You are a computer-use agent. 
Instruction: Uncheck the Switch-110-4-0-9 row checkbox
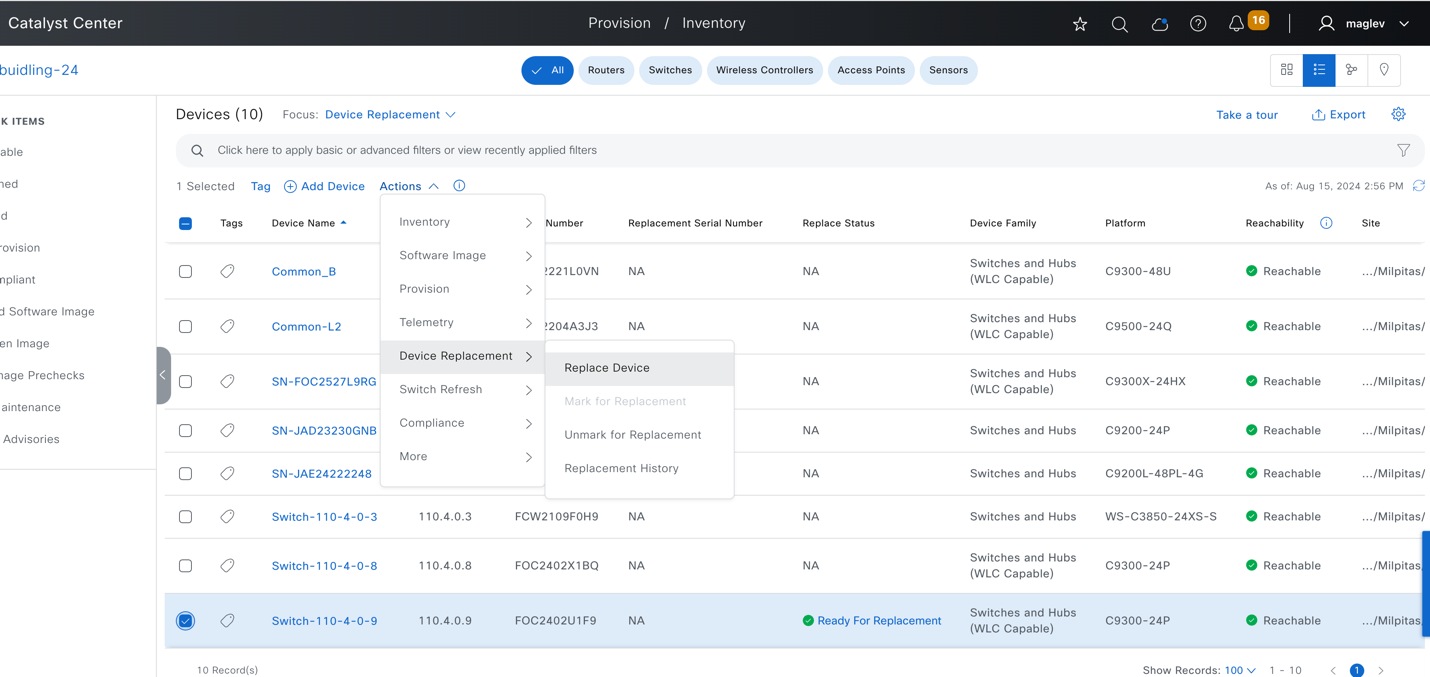(x=185, y=621)
